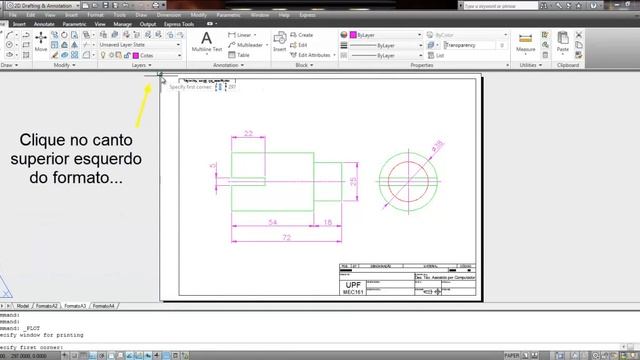Click the Lineweight icon in Properties panel
This screenshot has height=360, width=640.
[x=344, y=45]
